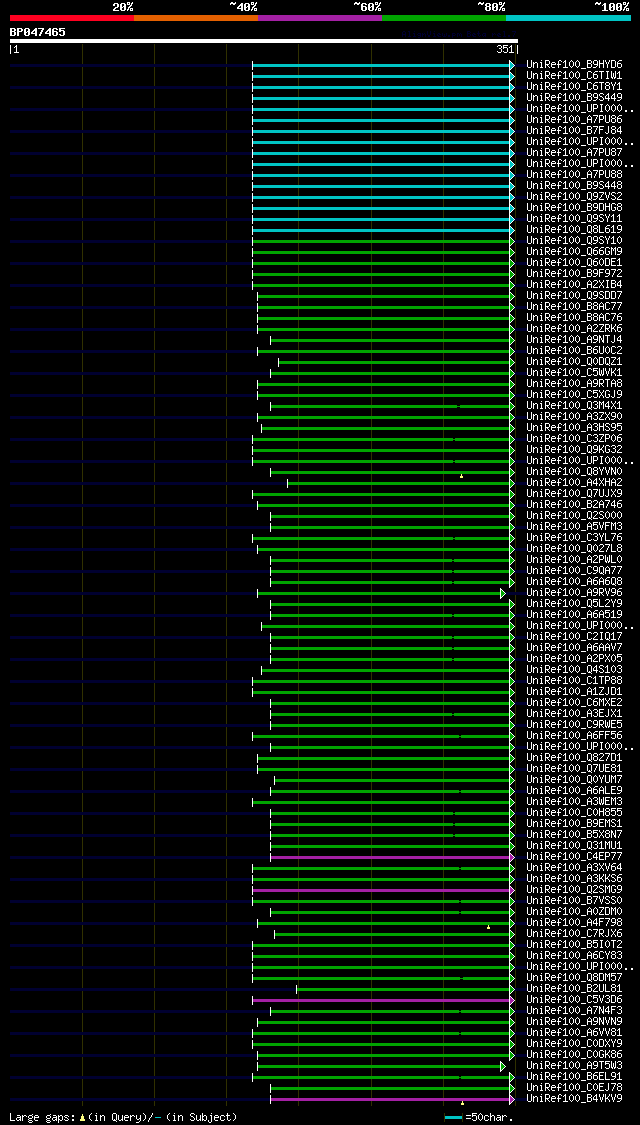Open hit UniRef100_A7PU86
640x1125 pixels.
(574, 120)
